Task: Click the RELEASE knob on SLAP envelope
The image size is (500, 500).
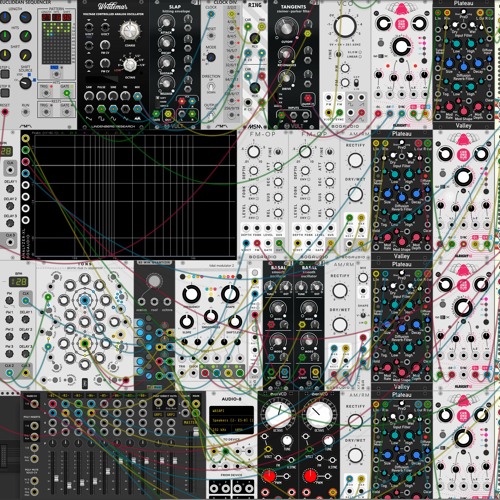Action: 166,83
